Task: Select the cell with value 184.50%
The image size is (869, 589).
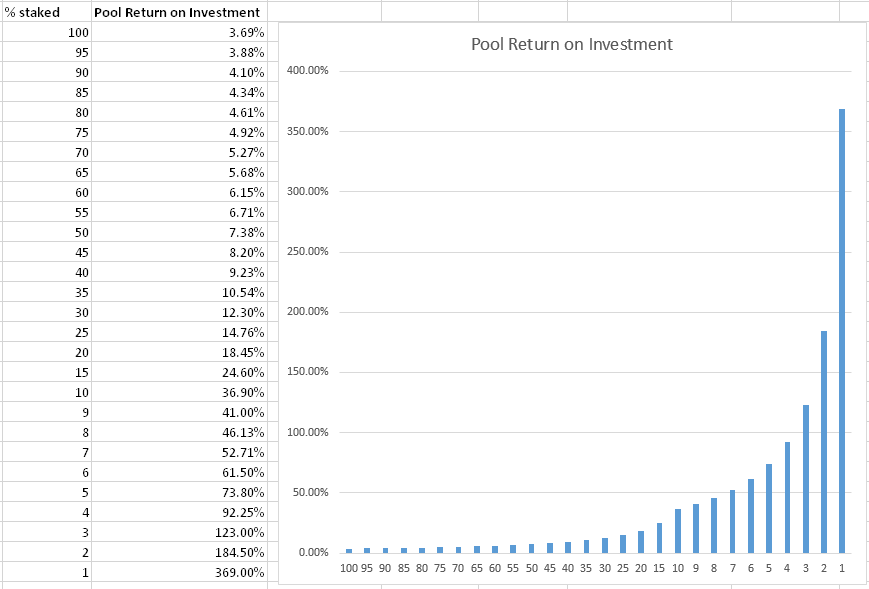Action: point(180,552)
